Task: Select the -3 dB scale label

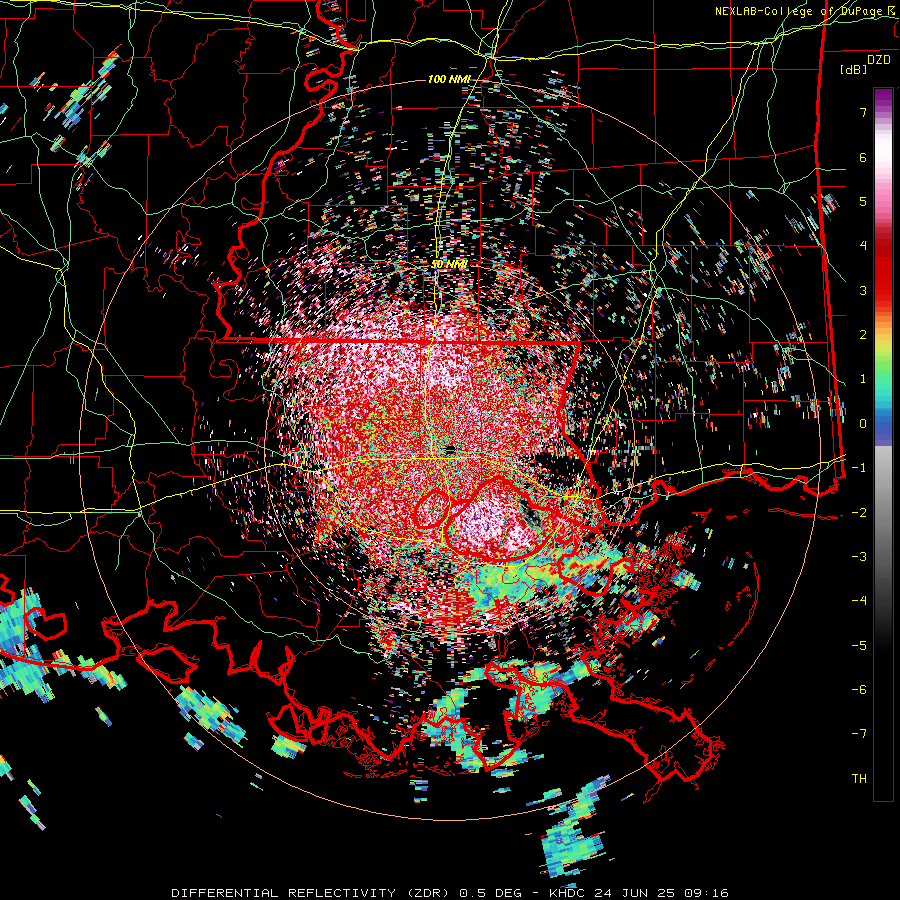Action: (x=859, y=557)
